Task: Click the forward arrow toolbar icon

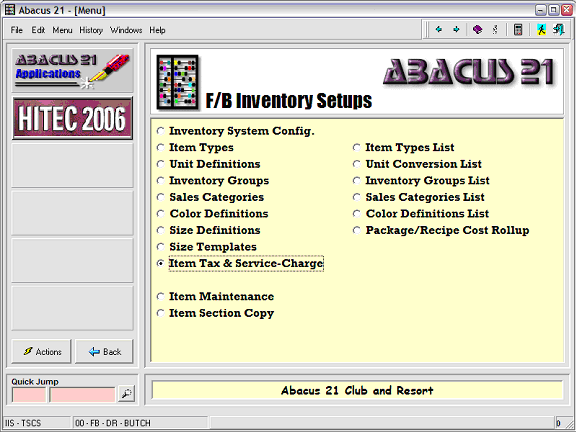Action: [456, 29]
